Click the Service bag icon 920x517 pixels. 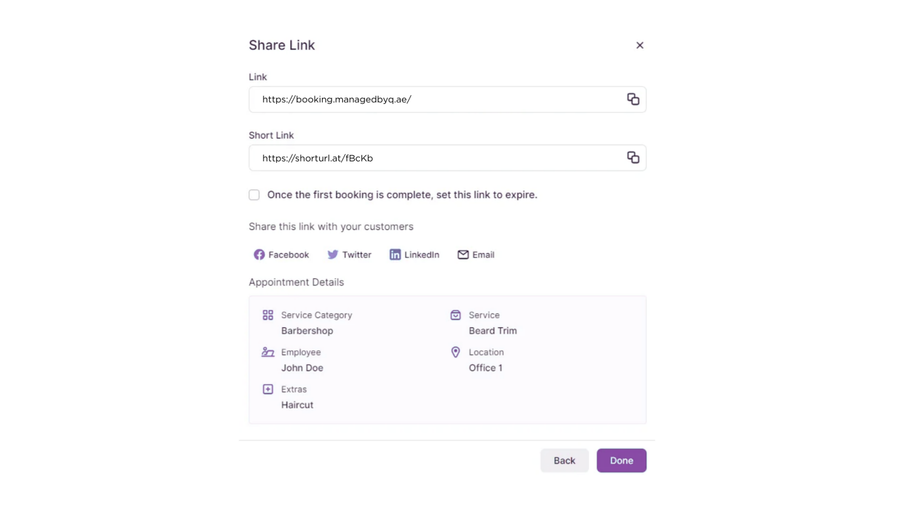455,315
